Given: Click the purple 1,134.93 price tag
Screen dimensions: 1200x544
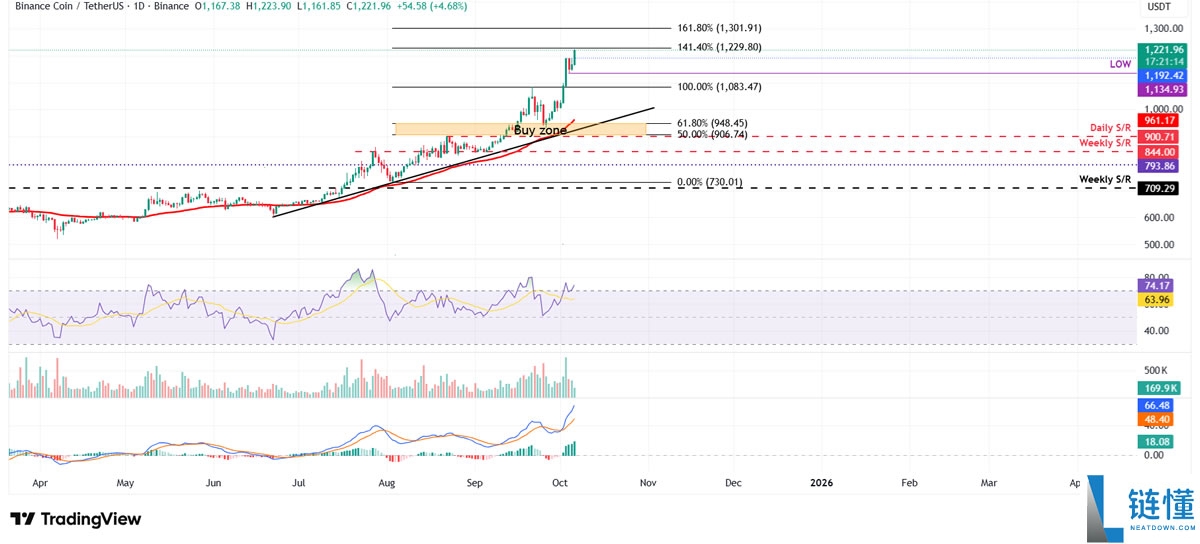Looking at the screenshot, I should [1164, 89].
